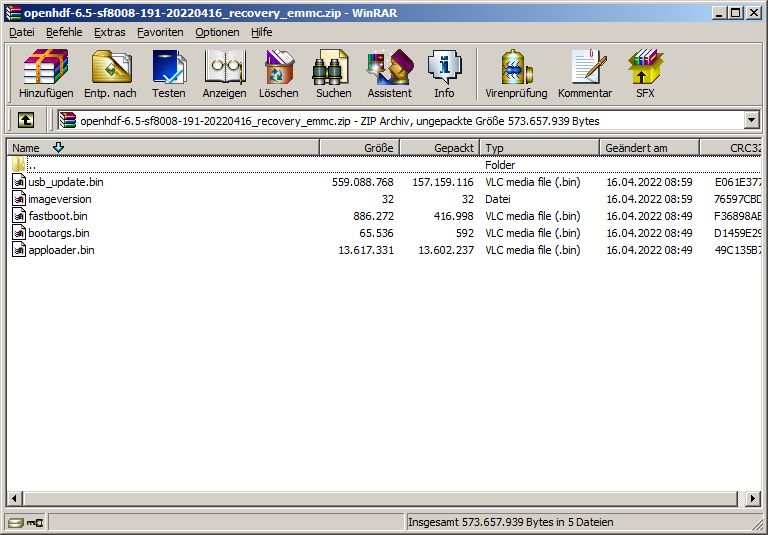The width and height of the screenshot is (768, 535).
Task: Open the Befehle menu
Action: click(64, 32)
